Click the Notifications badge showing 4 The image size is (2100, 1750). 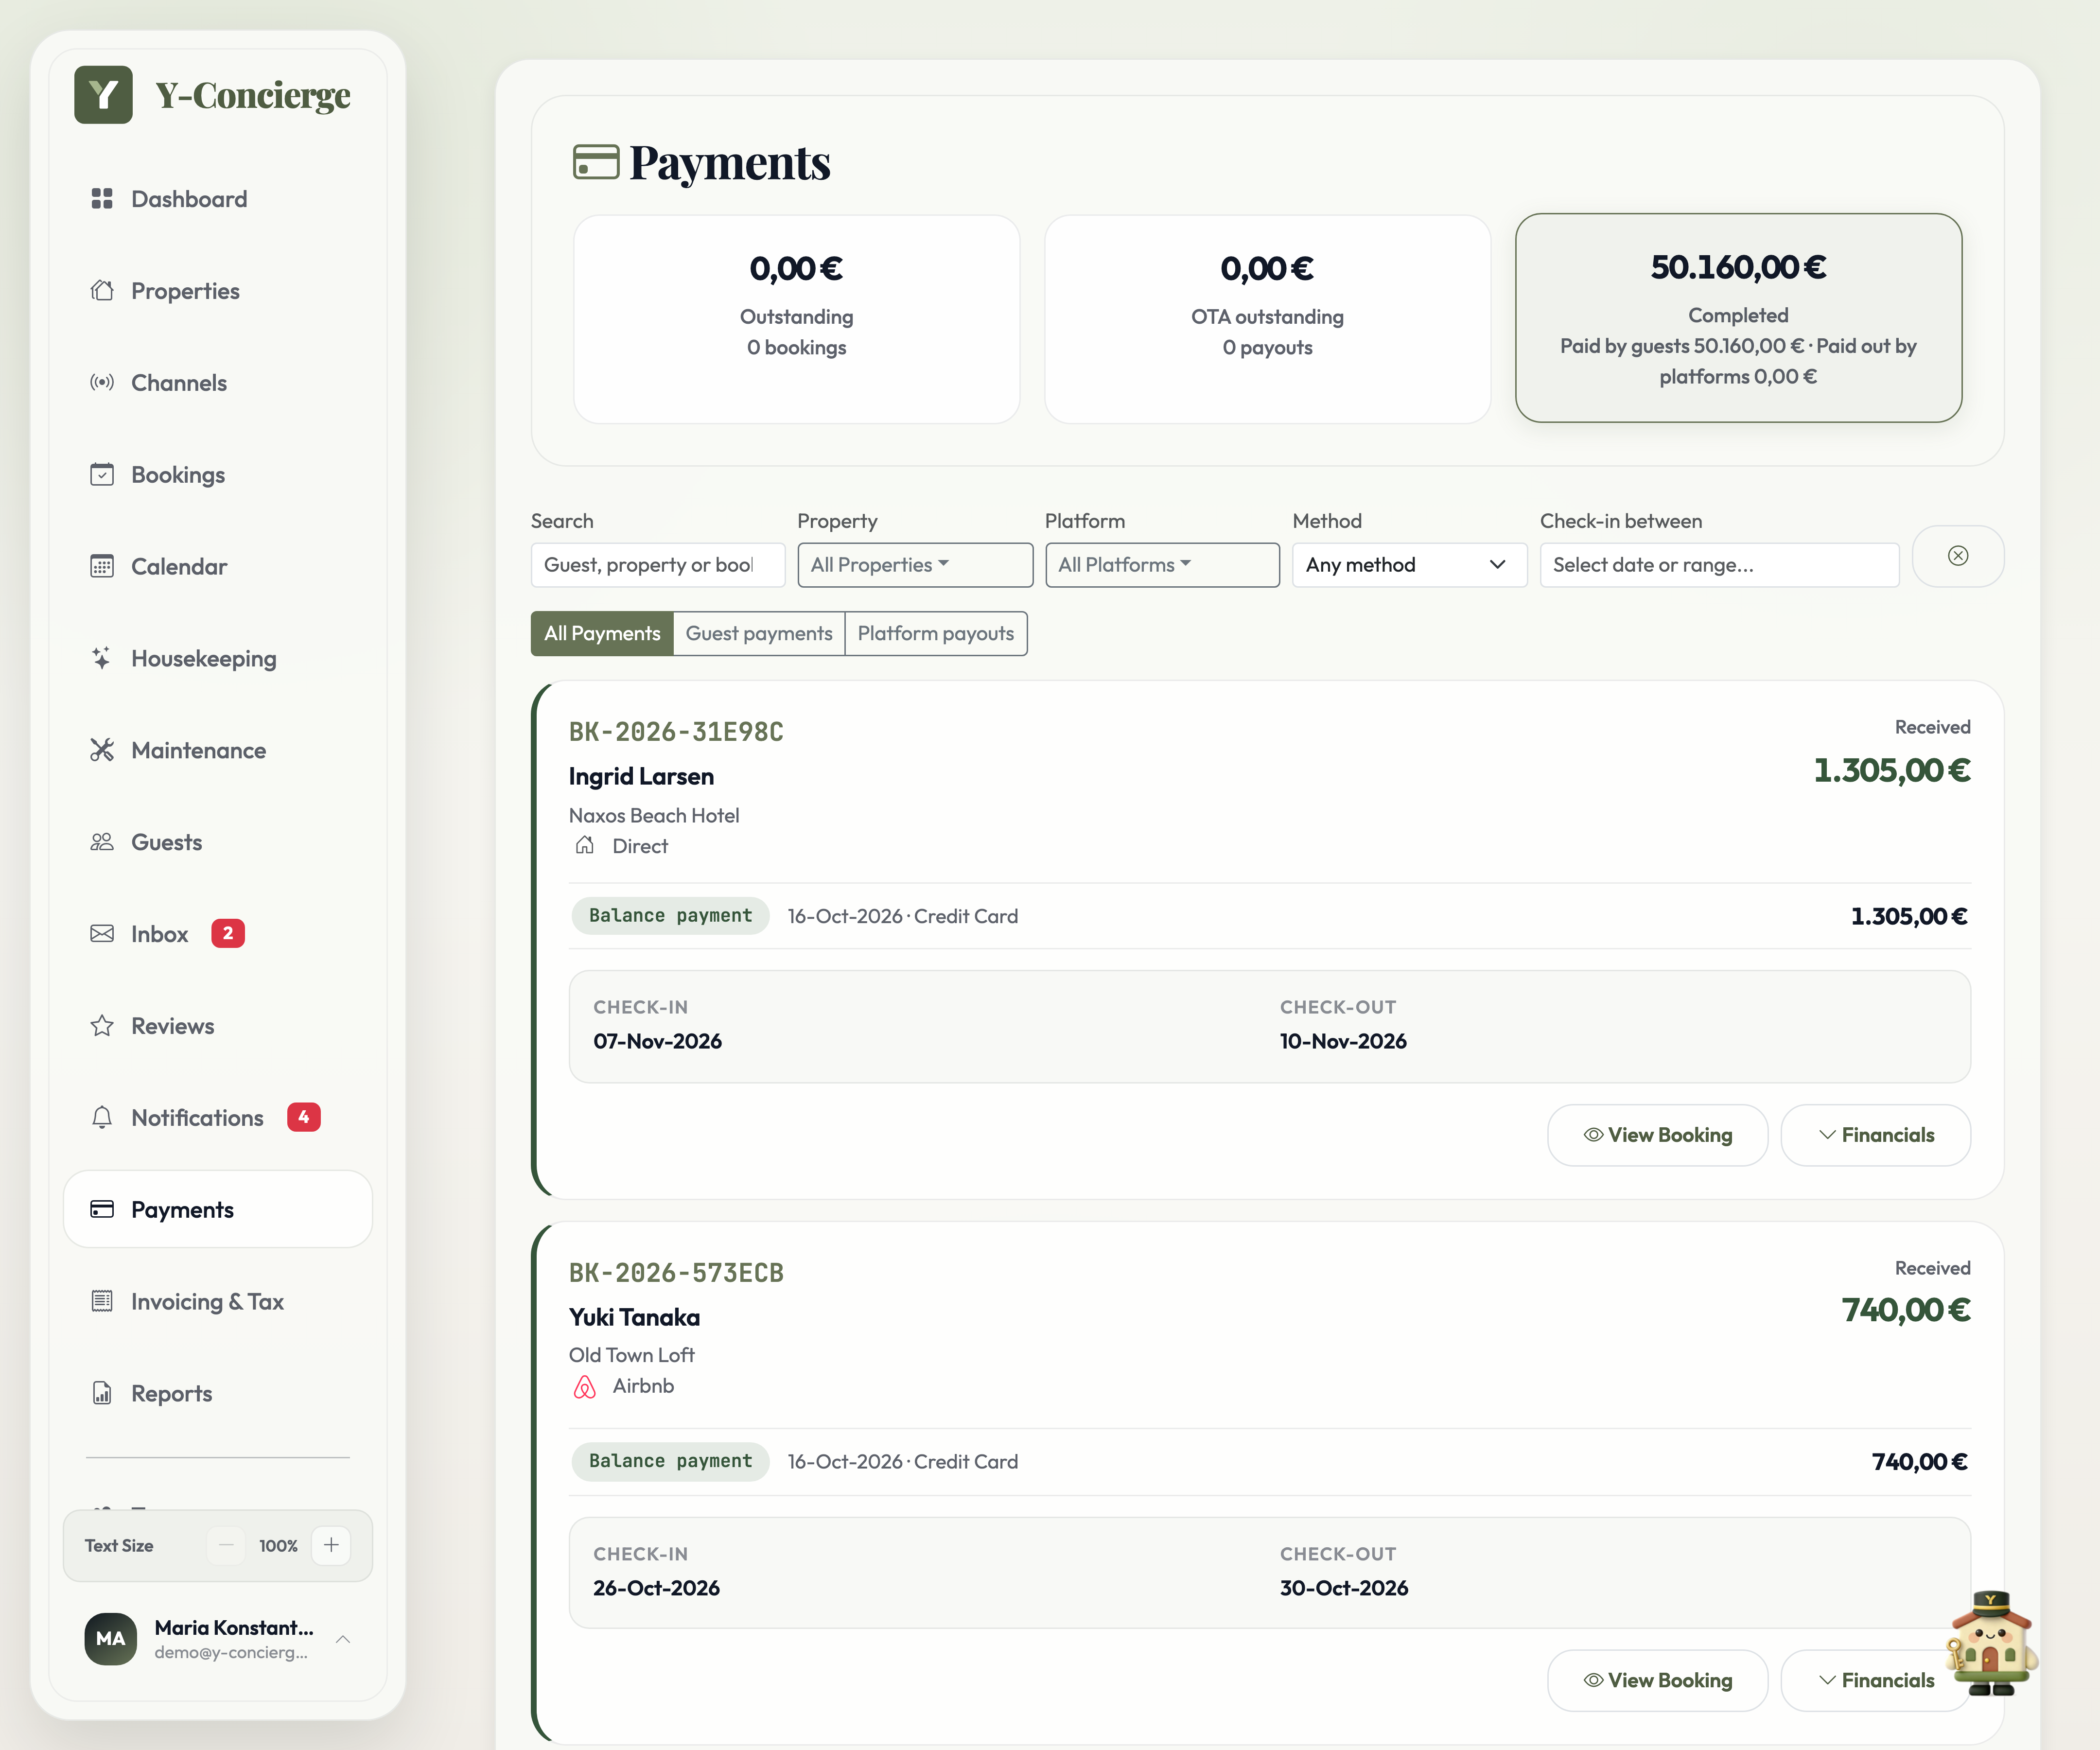304,1118
